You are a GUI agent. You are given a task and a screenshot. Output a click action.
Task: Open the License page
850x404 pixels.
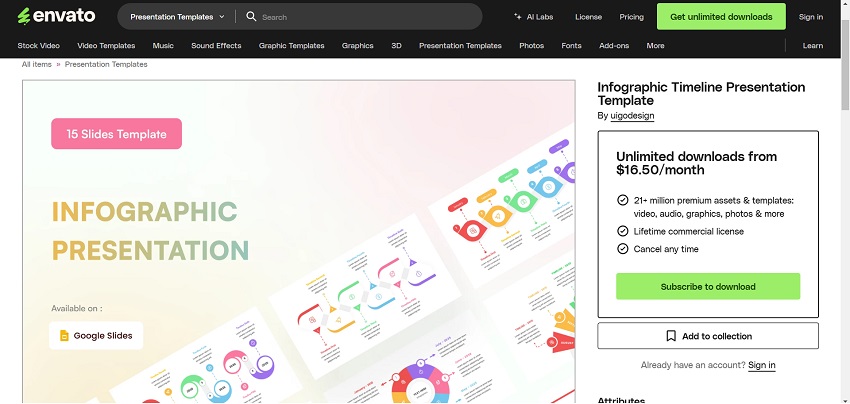[588, 17]
